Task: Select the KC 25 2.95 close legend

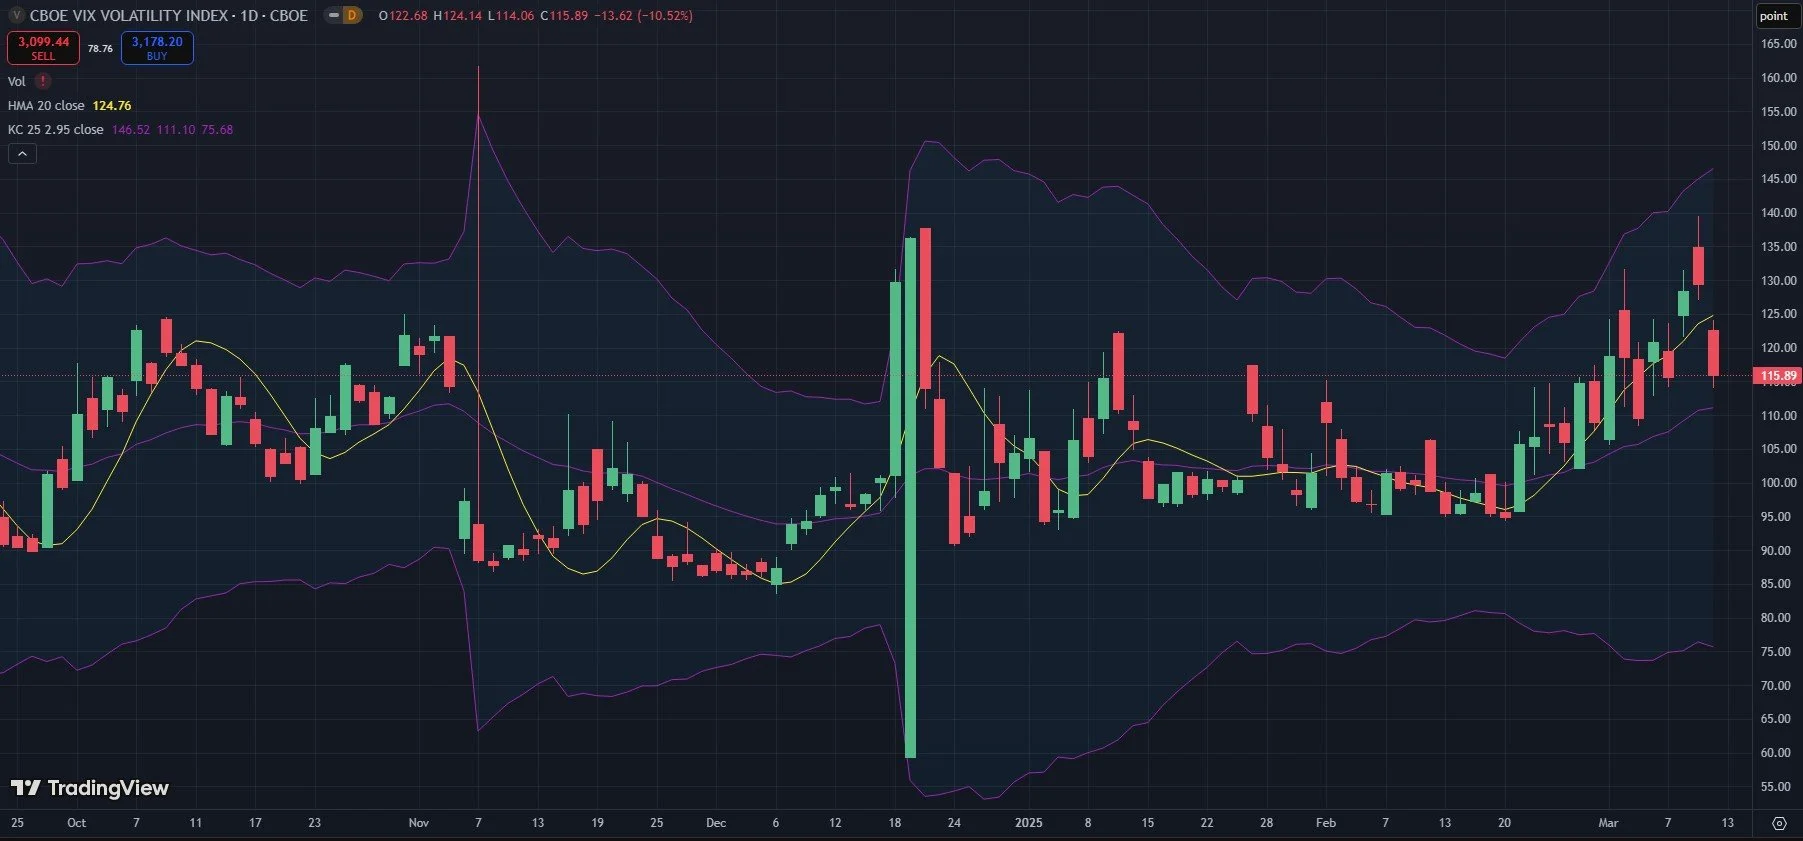Action: coord(55,129)
